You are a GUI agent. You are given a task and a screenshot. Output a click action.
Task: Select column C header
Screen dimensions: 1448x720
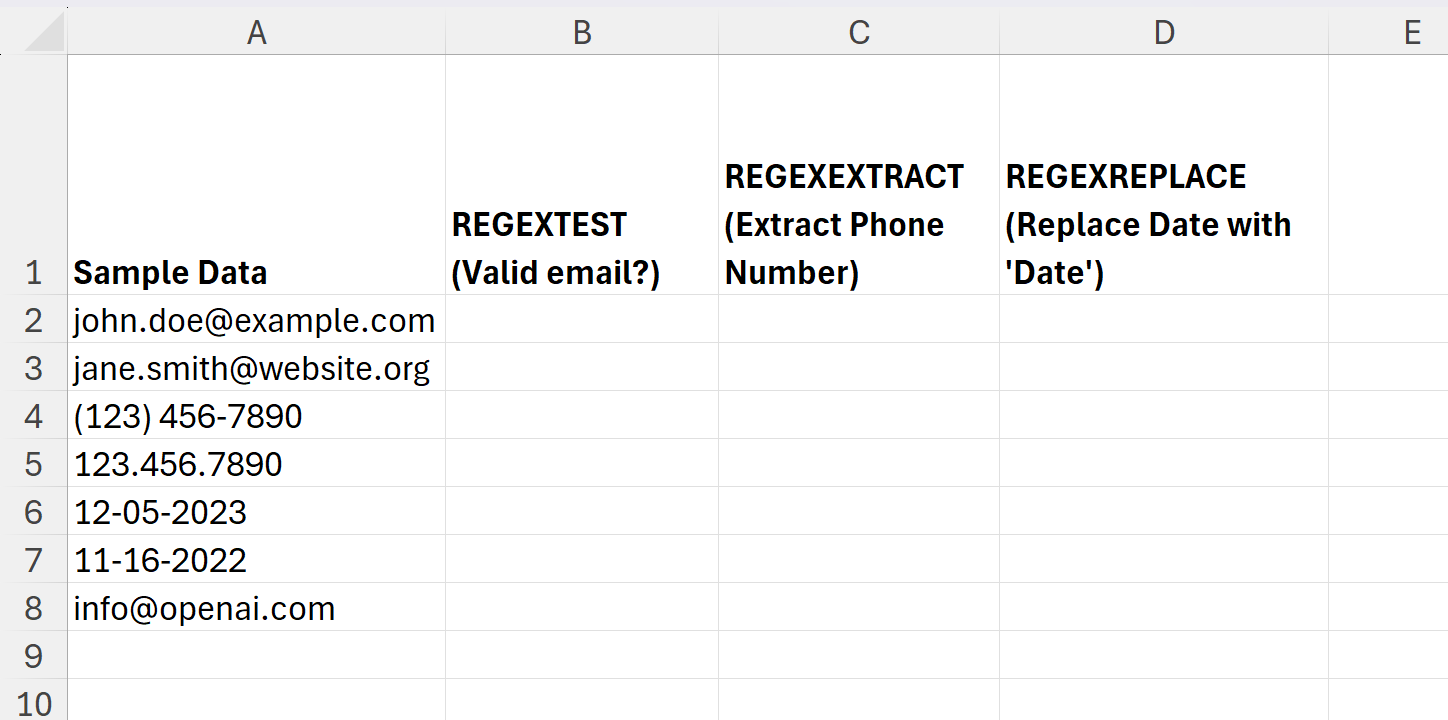pyautogui.click(x=859, y=33)
